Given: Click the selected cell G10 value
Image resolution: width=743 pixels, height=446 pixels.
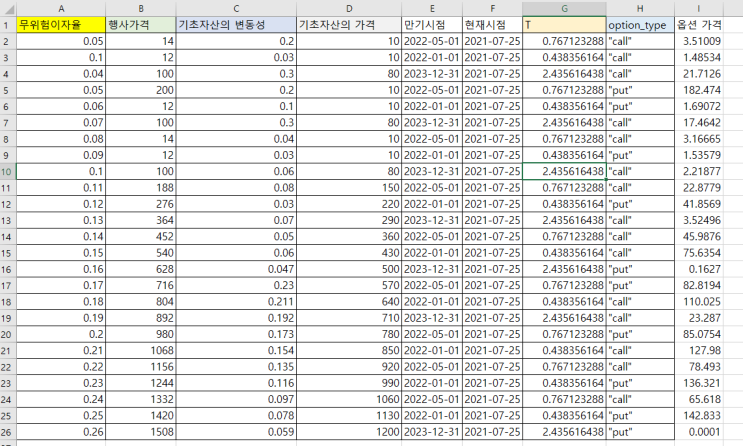Looking at the screenshot, I should 564,172.
